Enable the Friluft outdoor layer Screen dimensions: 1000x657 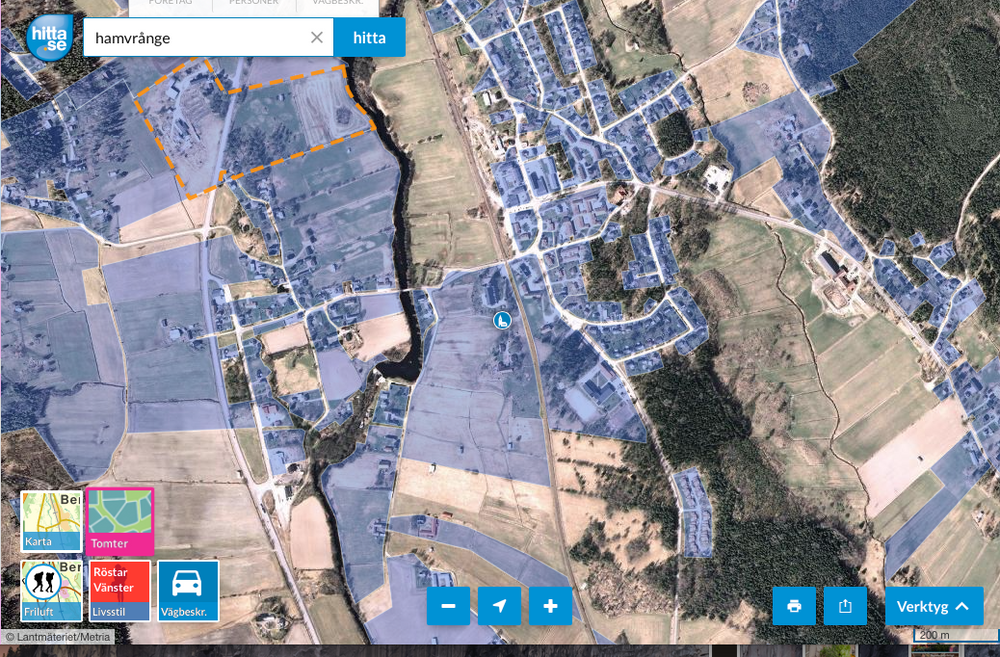51,590
